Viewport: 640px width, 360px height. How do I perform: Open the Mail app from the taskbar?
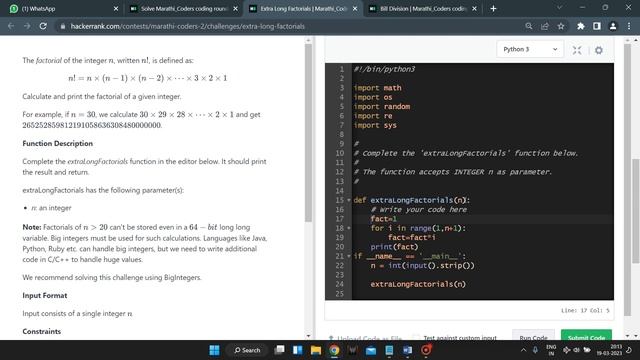coord(371,350)
